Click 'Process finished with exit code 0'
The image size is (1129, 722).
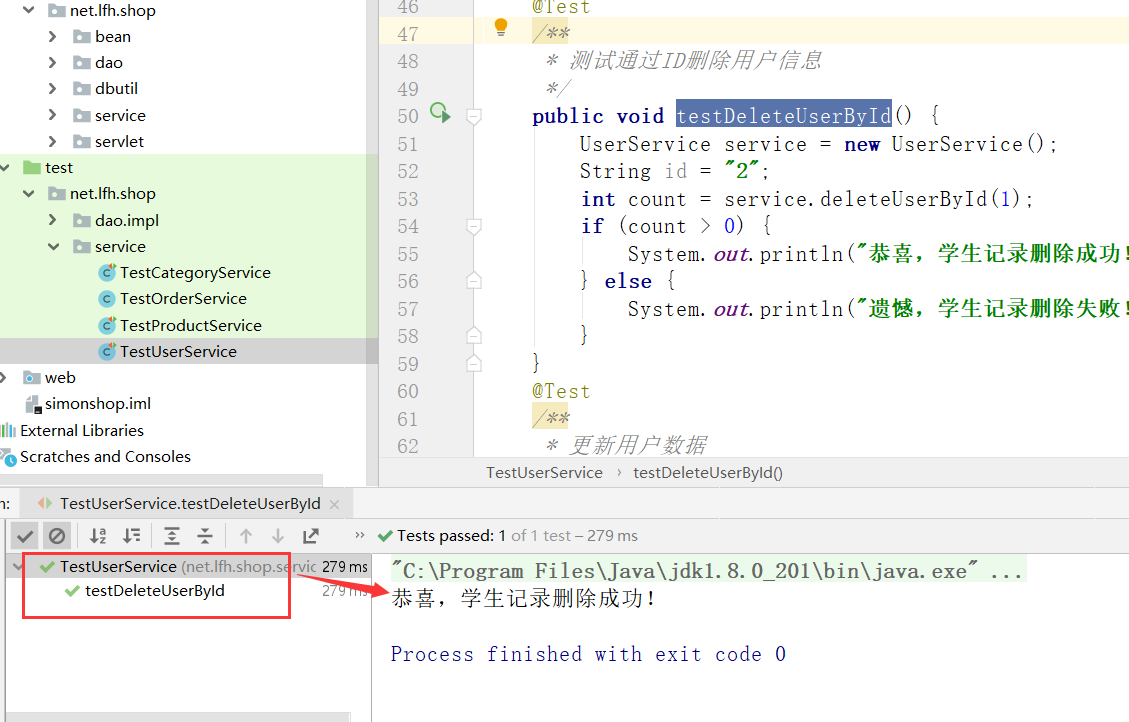tap(588, 654)
